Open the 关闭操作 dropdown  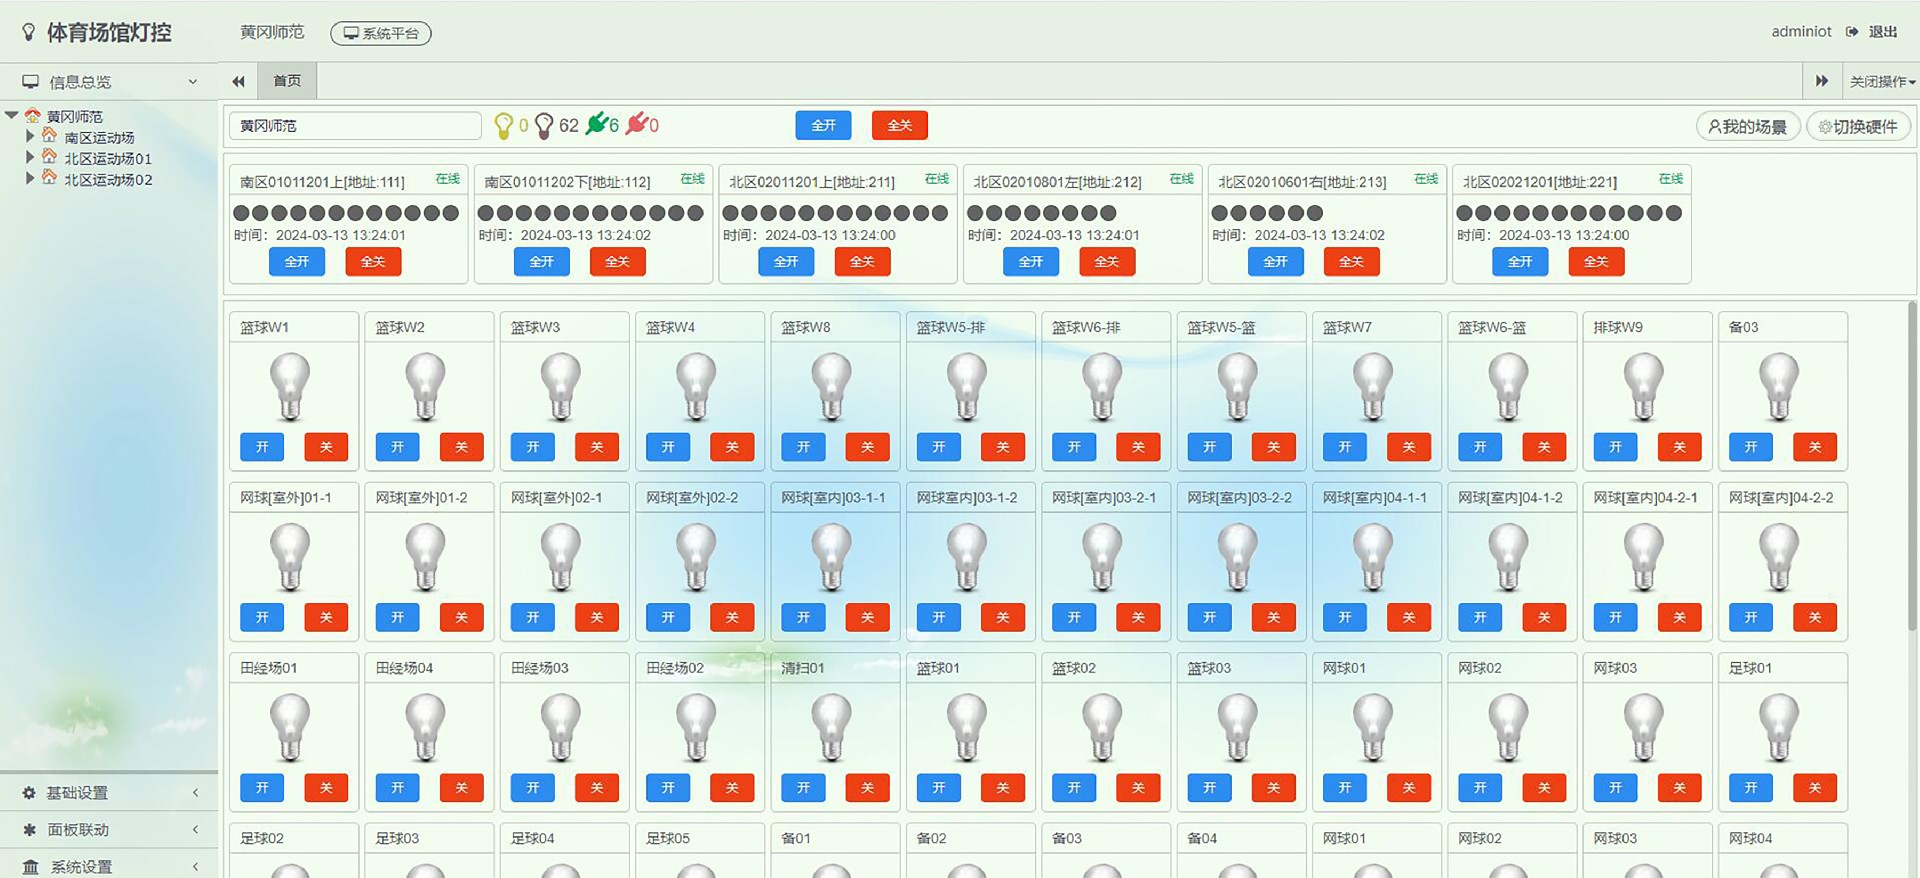[x=1881, y=81]
